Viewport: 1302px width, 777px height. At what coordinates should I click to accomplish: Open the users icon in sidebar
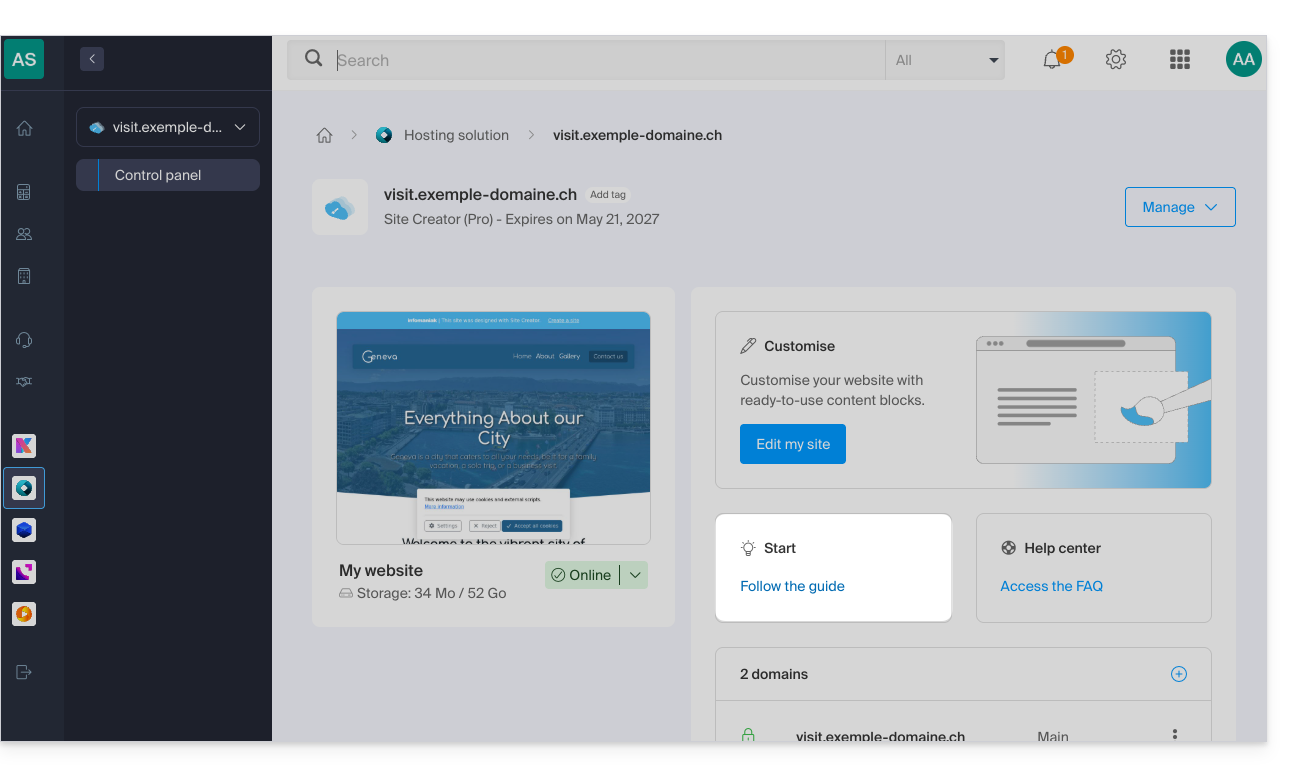tap(24, 234)
